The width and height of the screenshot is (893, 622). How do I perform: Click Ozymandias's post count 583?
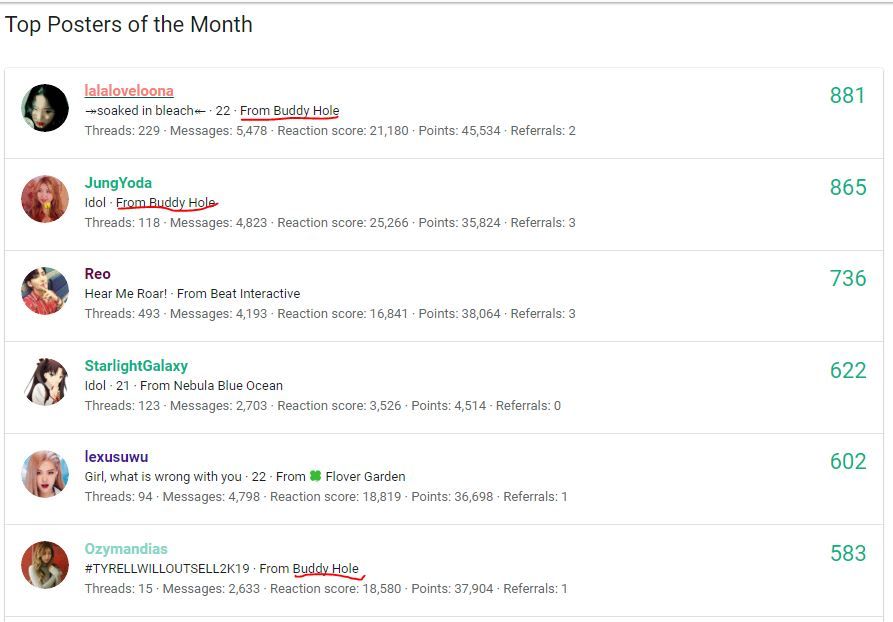point(848,553)
